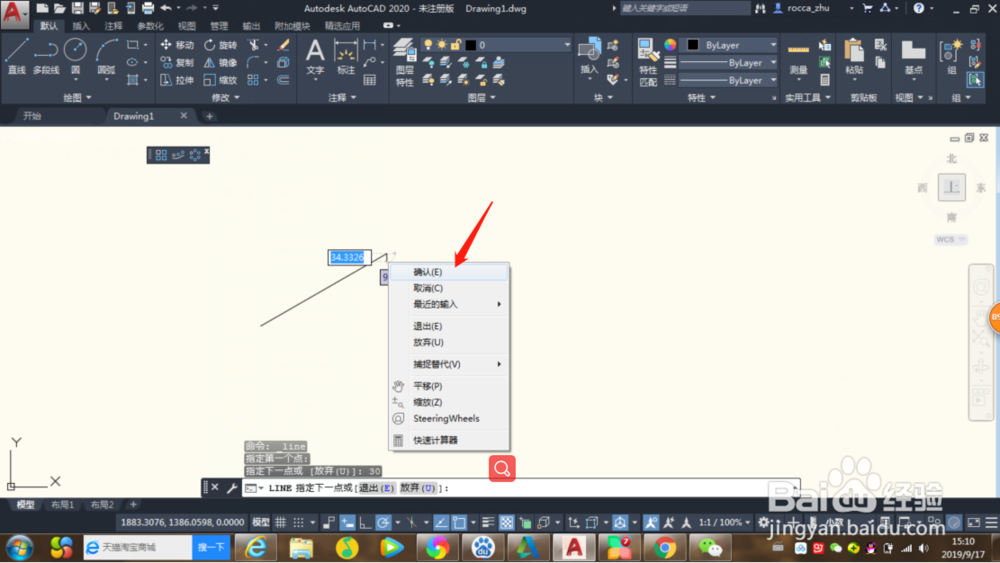Viewport: 1000px width, 563px height.
Task: Expand the 特性 panel dropdown
Action: pos(702,98)
